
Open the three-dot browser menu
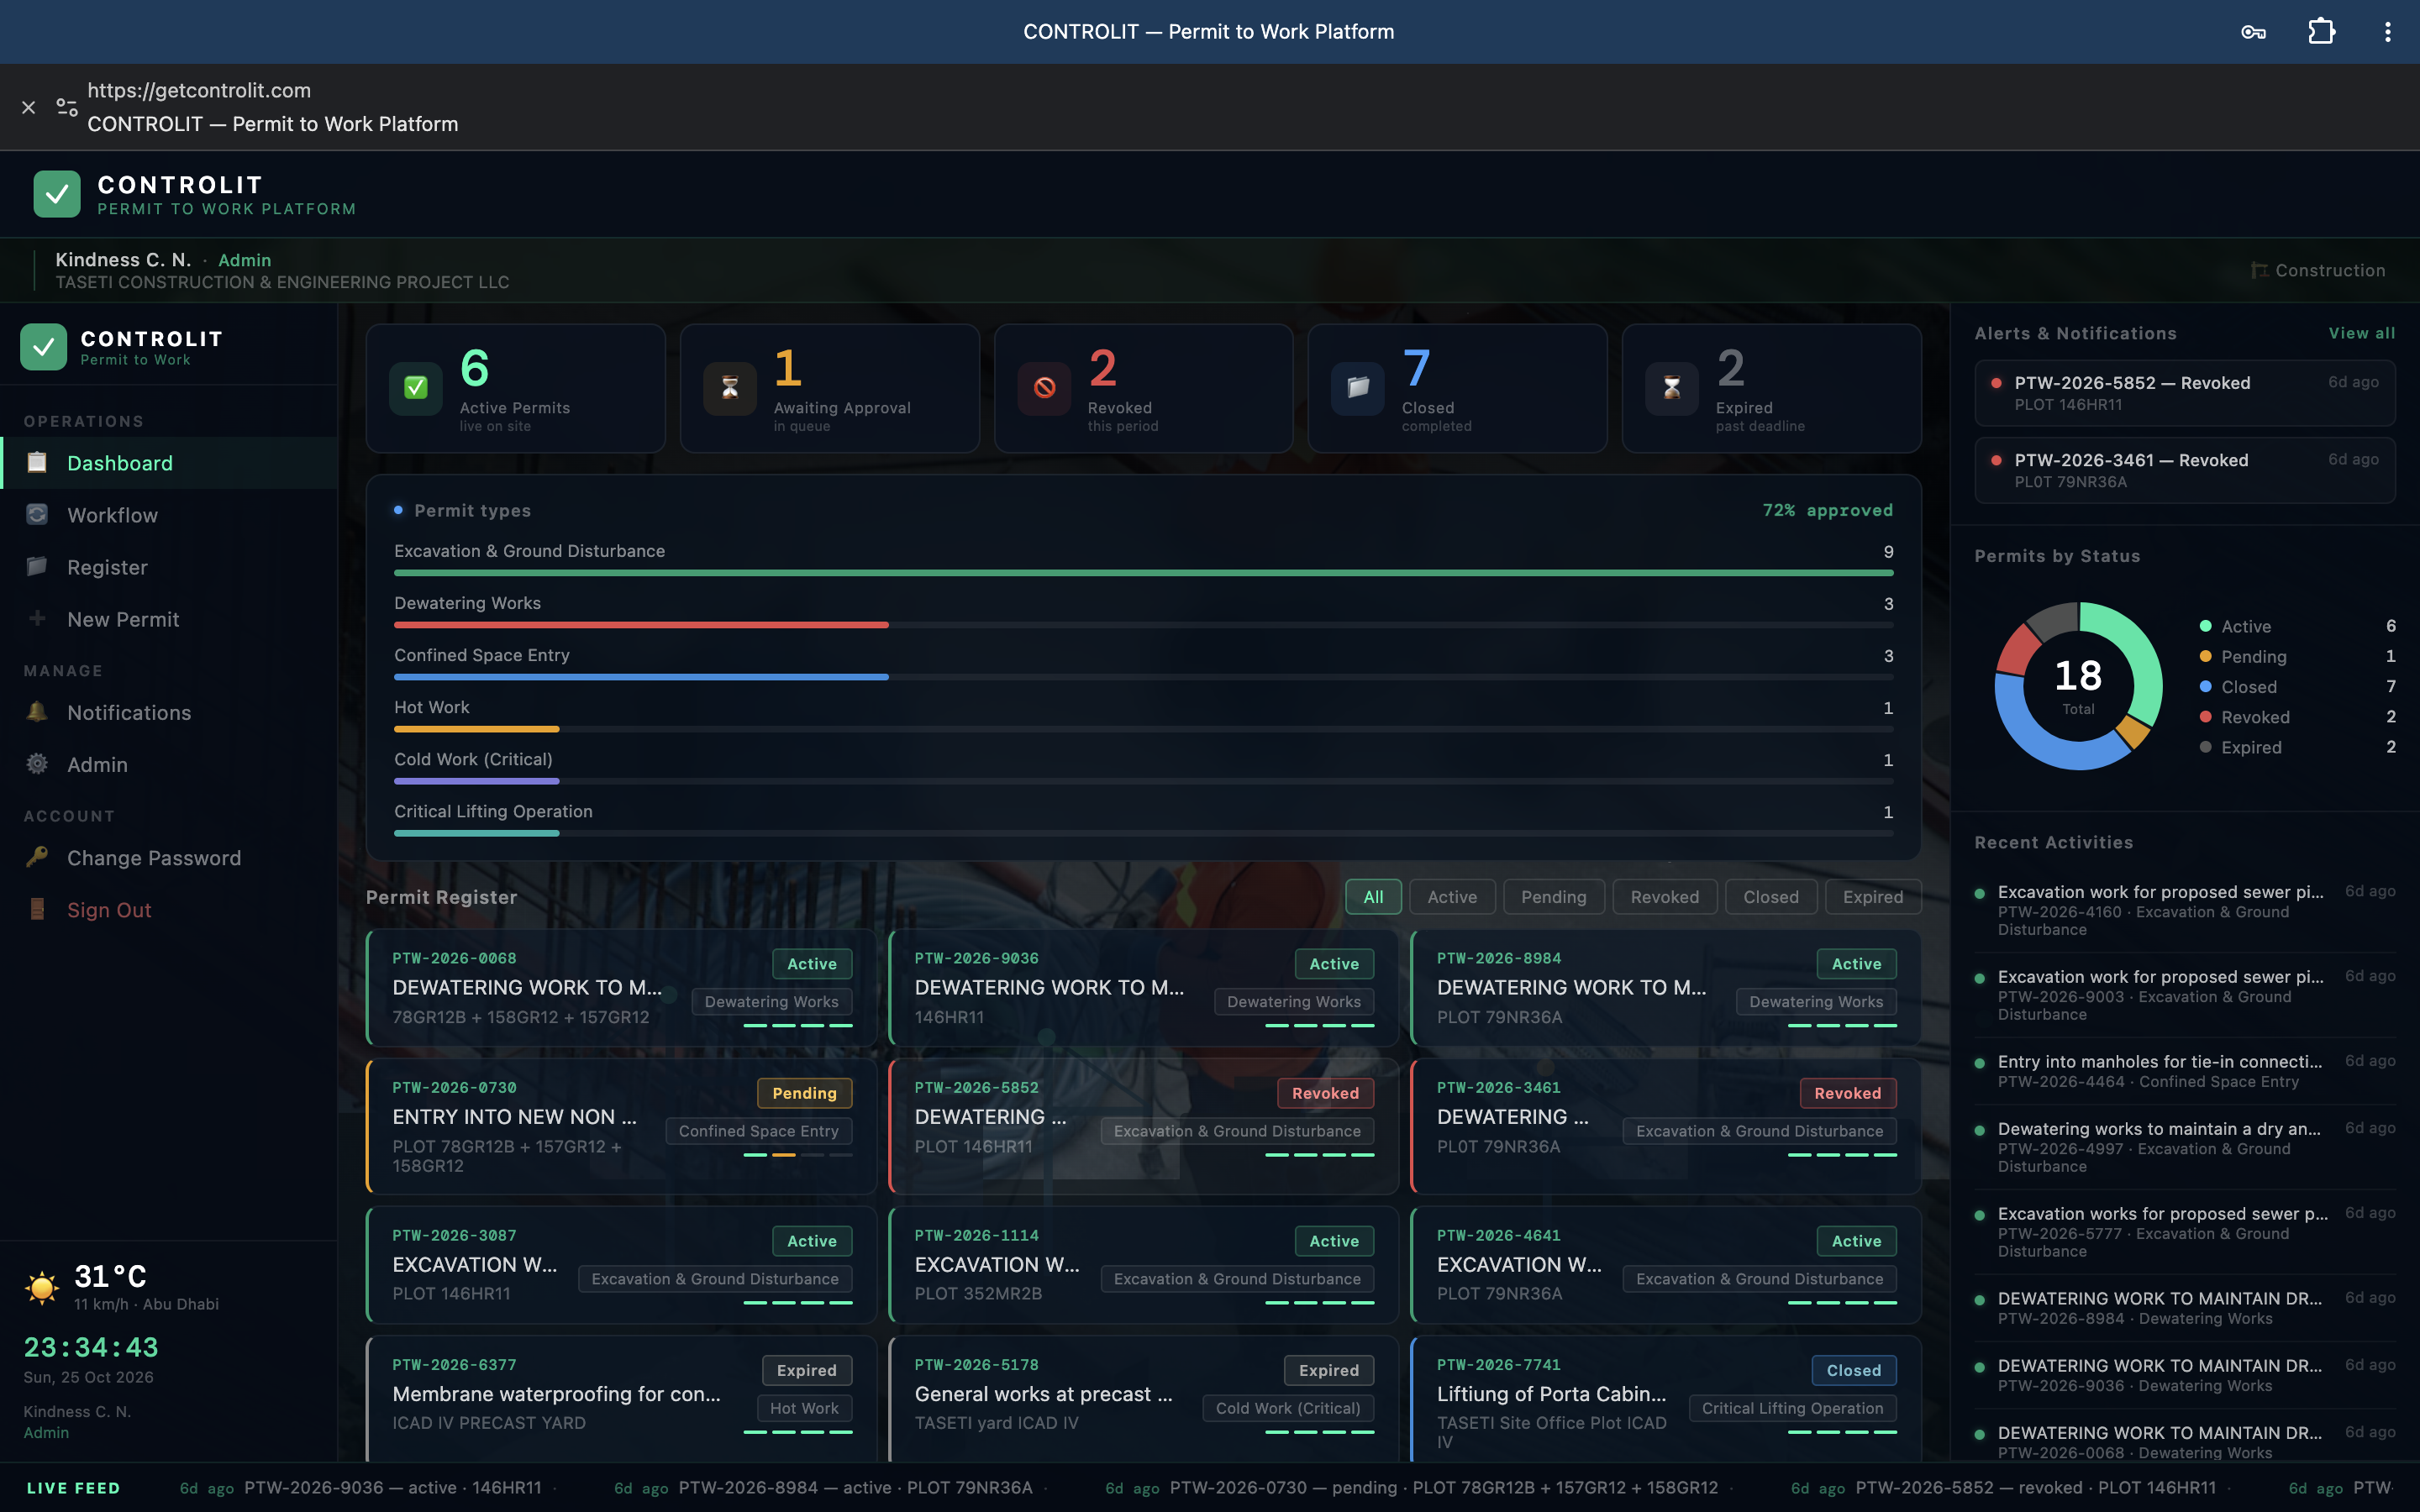pos(2388,32)
